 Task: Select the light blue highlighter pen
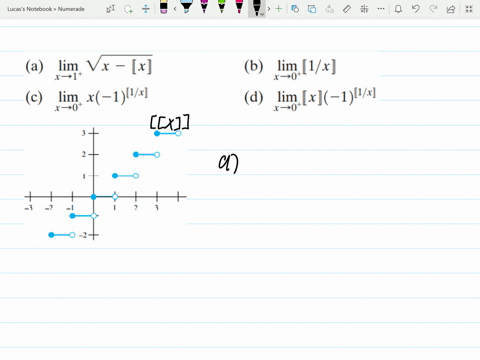tap(187, 7)
